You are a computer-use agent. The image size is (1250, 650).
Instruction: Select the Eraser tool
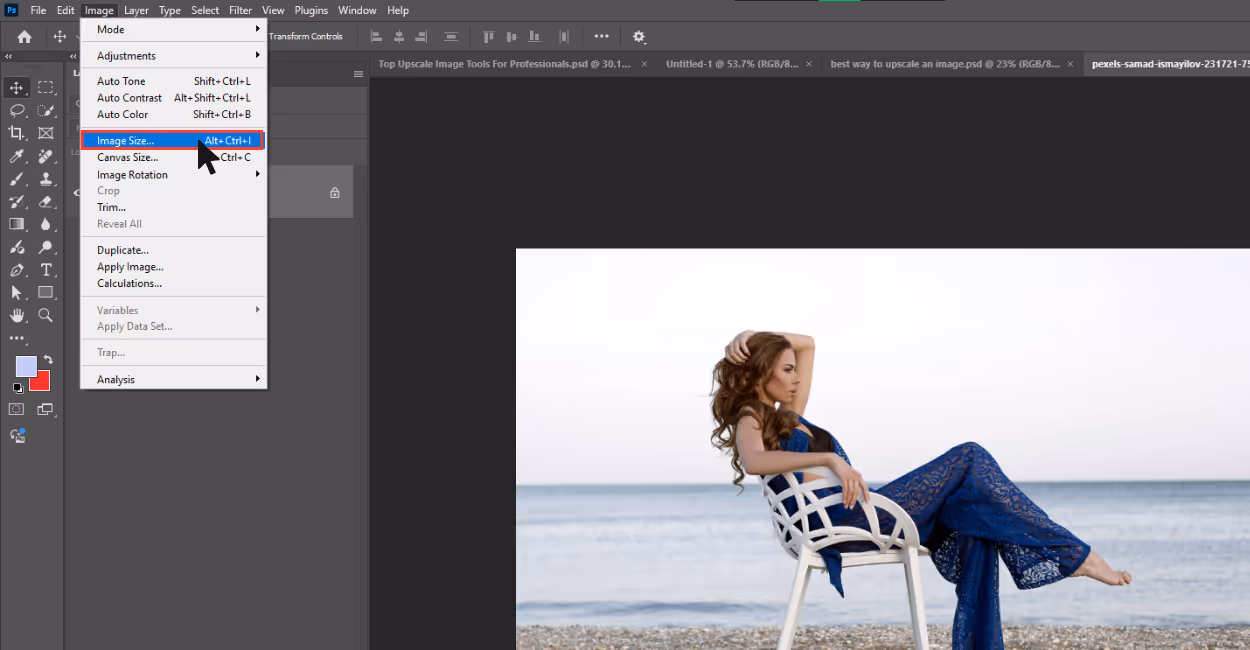tap(46, 201)
